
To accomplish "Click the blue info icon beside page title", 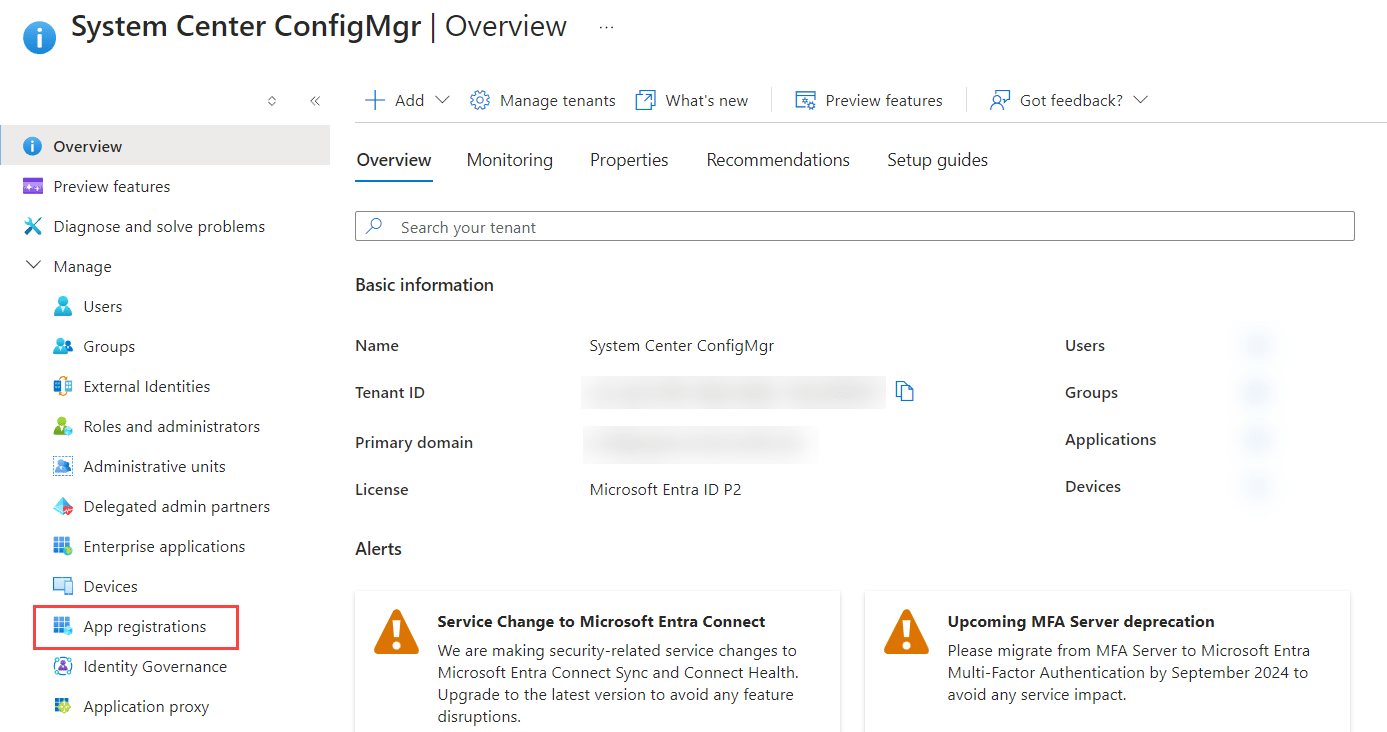I will 40,37.
